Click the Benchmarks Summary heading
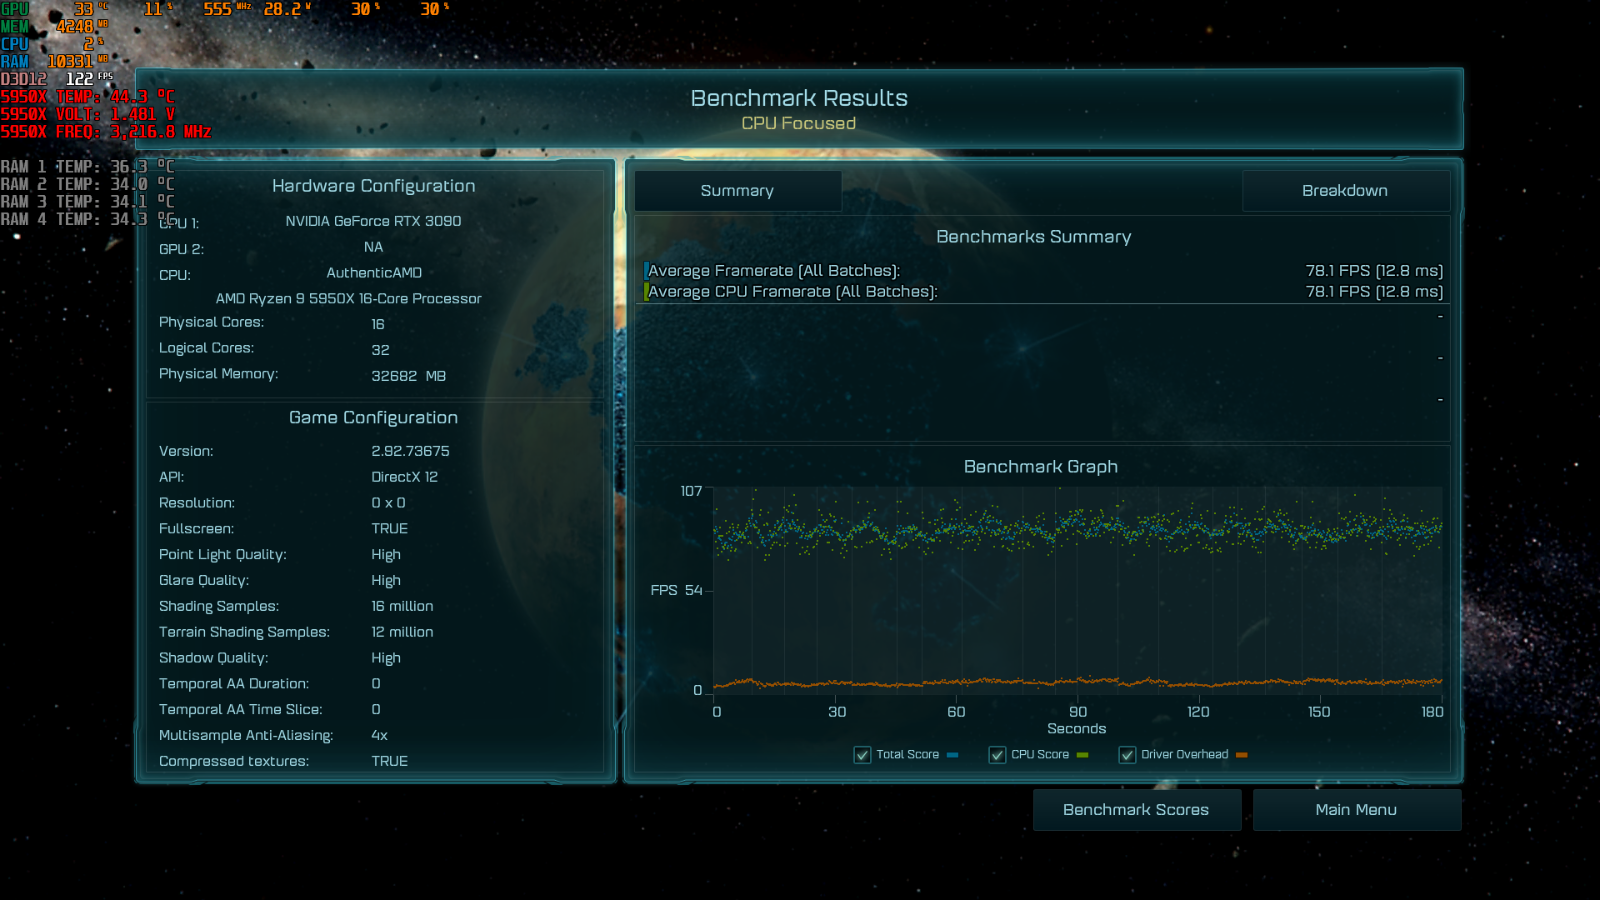1600x900 pixels. click(x=1034, y=237)
